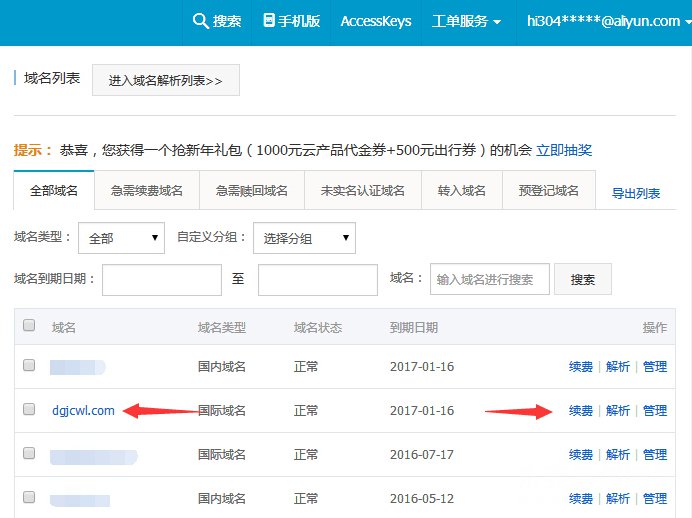
Task: Check the dgjcwl.com row checkbox
Action: coord(29,409)
